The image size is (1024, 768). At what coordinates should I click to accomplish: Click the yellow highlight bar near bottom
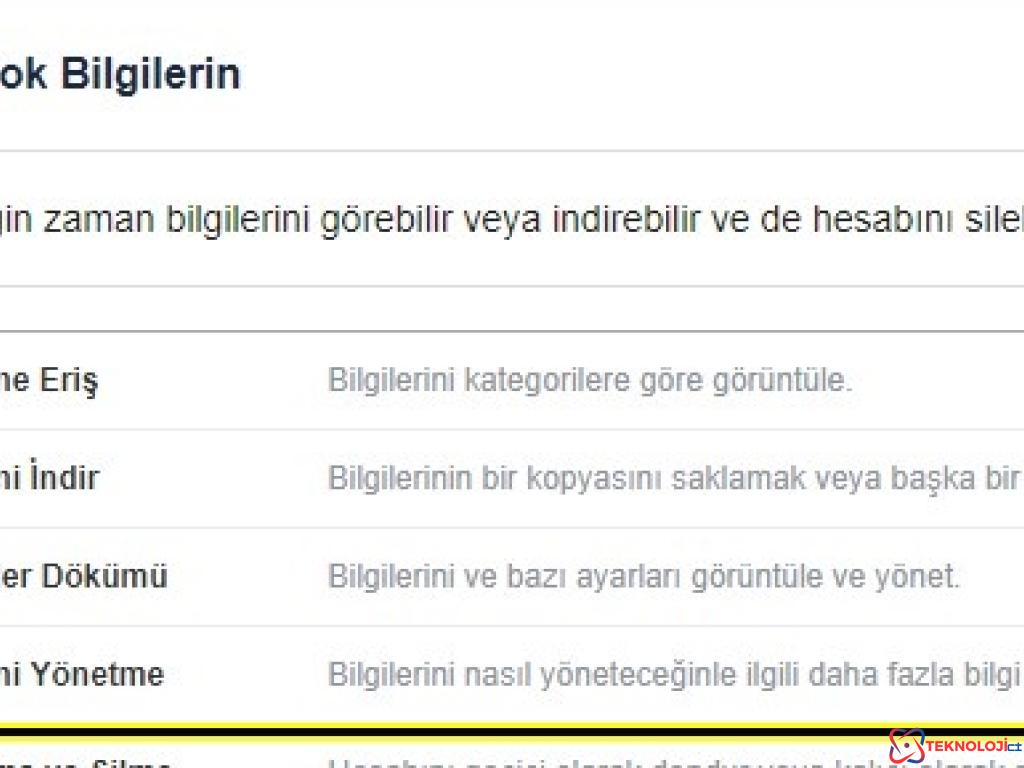(450, 722)
